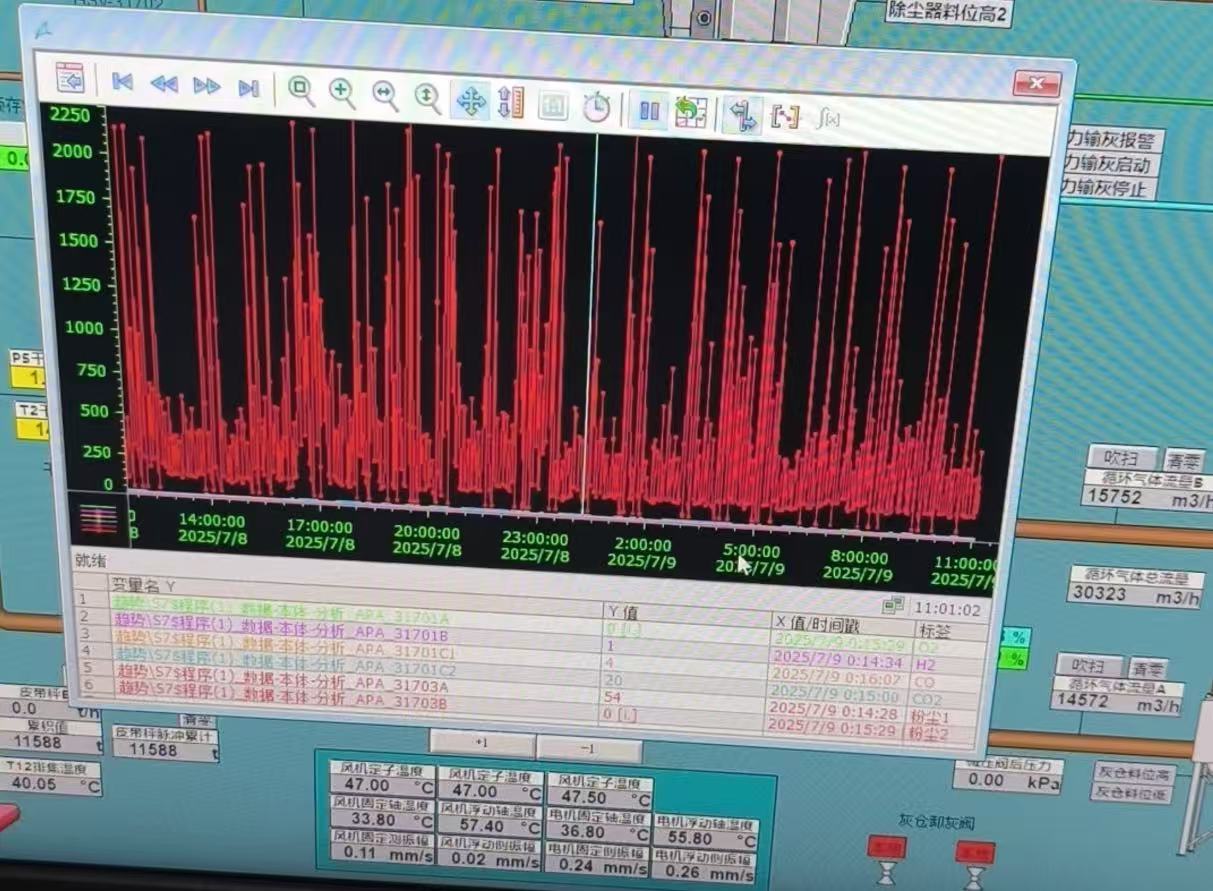Select the move trend area tool
Image resolution: width=1213 pixels, height=891 pixels.
(470, 100)
